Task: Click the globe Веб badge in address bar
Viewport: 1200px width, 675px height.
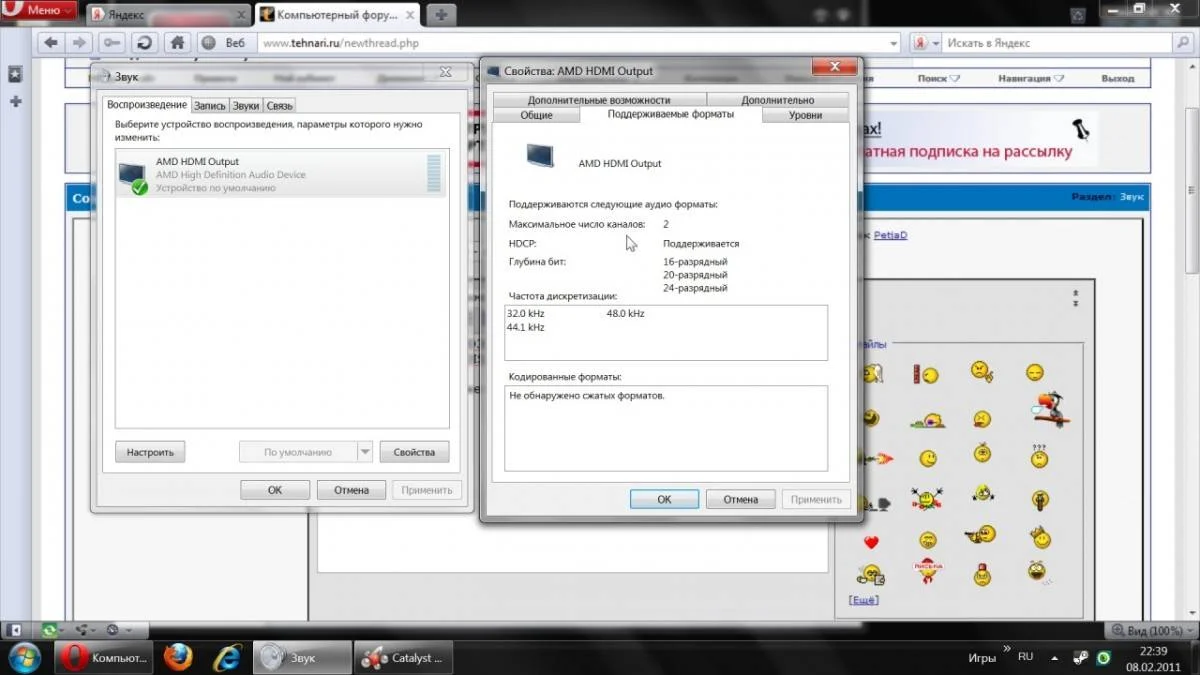Action: tap(223, 43)
